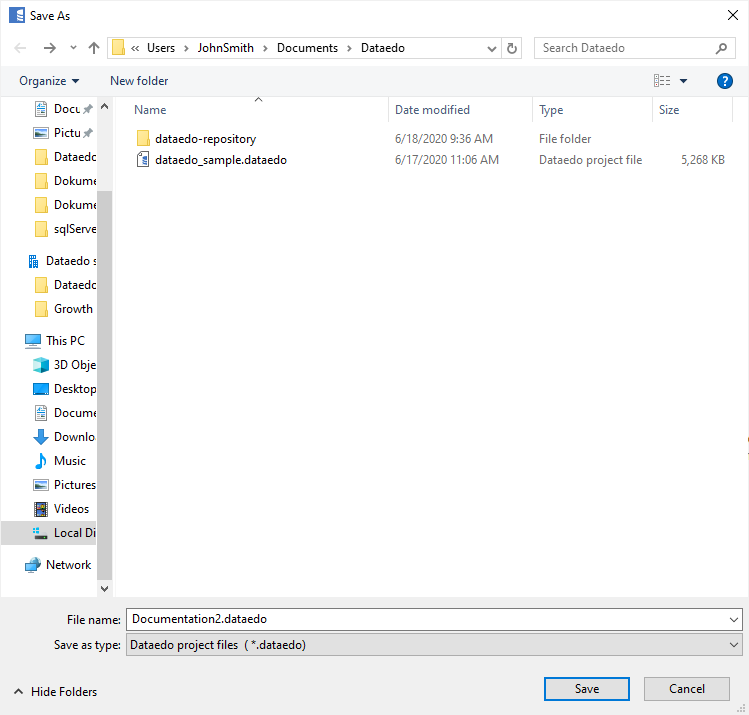The width and height of the screenshot is (749, 715).
Task: Click the Search Dataedo field
Action: 626,48
